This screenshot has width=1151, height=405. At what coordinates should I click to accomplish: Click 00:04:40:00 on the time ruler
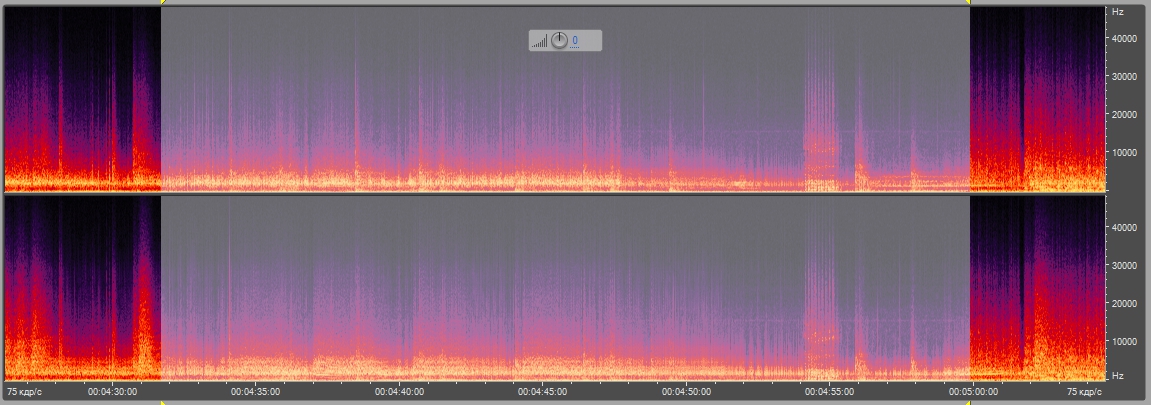click(x=399, y=392)
